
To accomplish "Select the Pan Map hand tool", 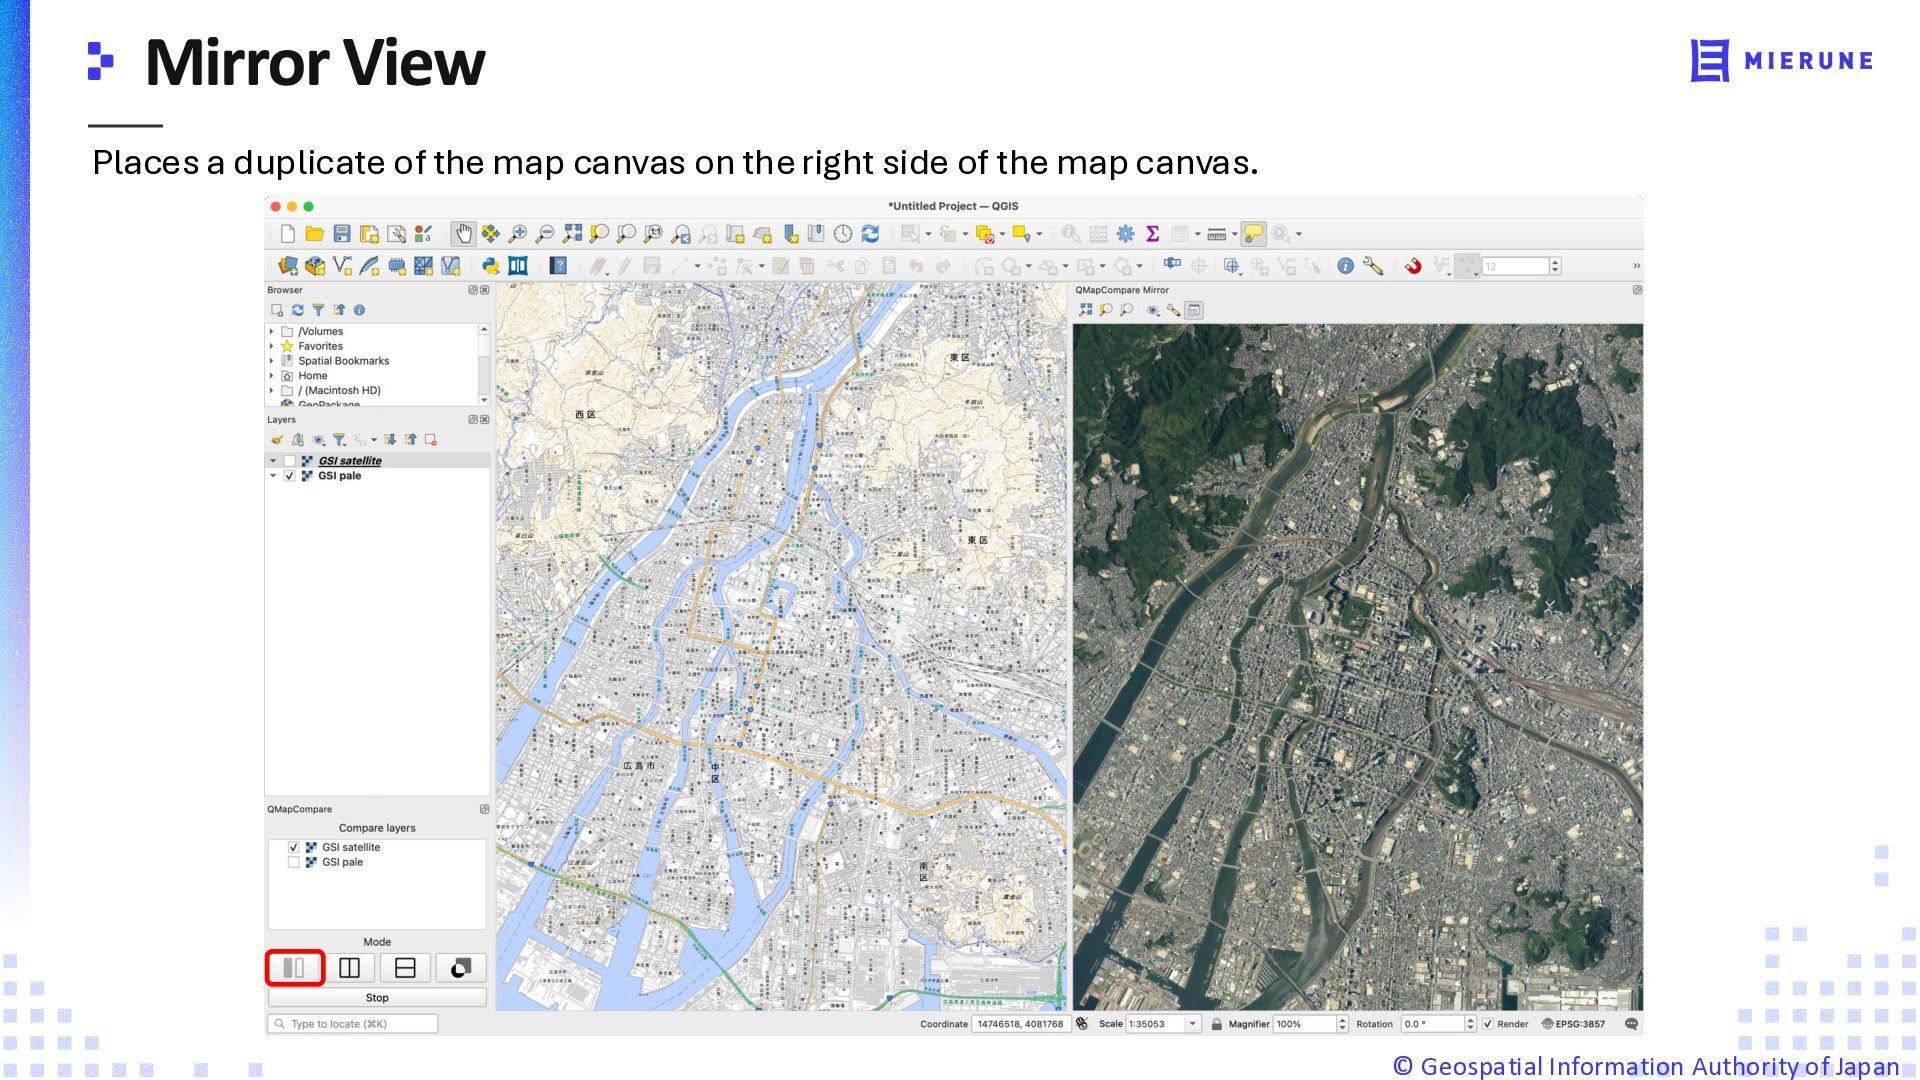I will pos(463,234).
